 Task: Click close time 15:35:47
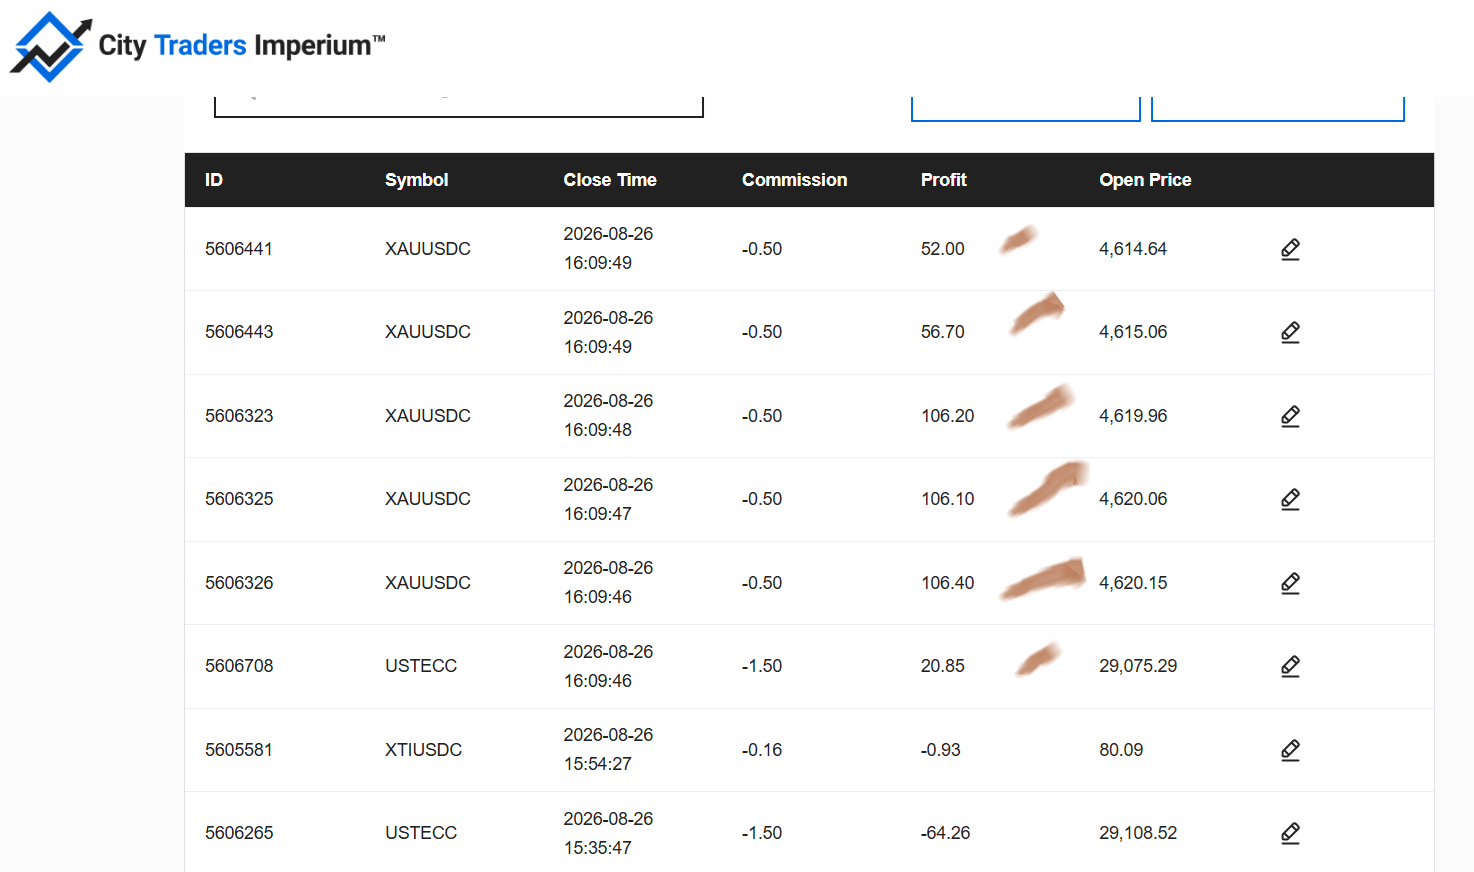(x=598, y=848)
